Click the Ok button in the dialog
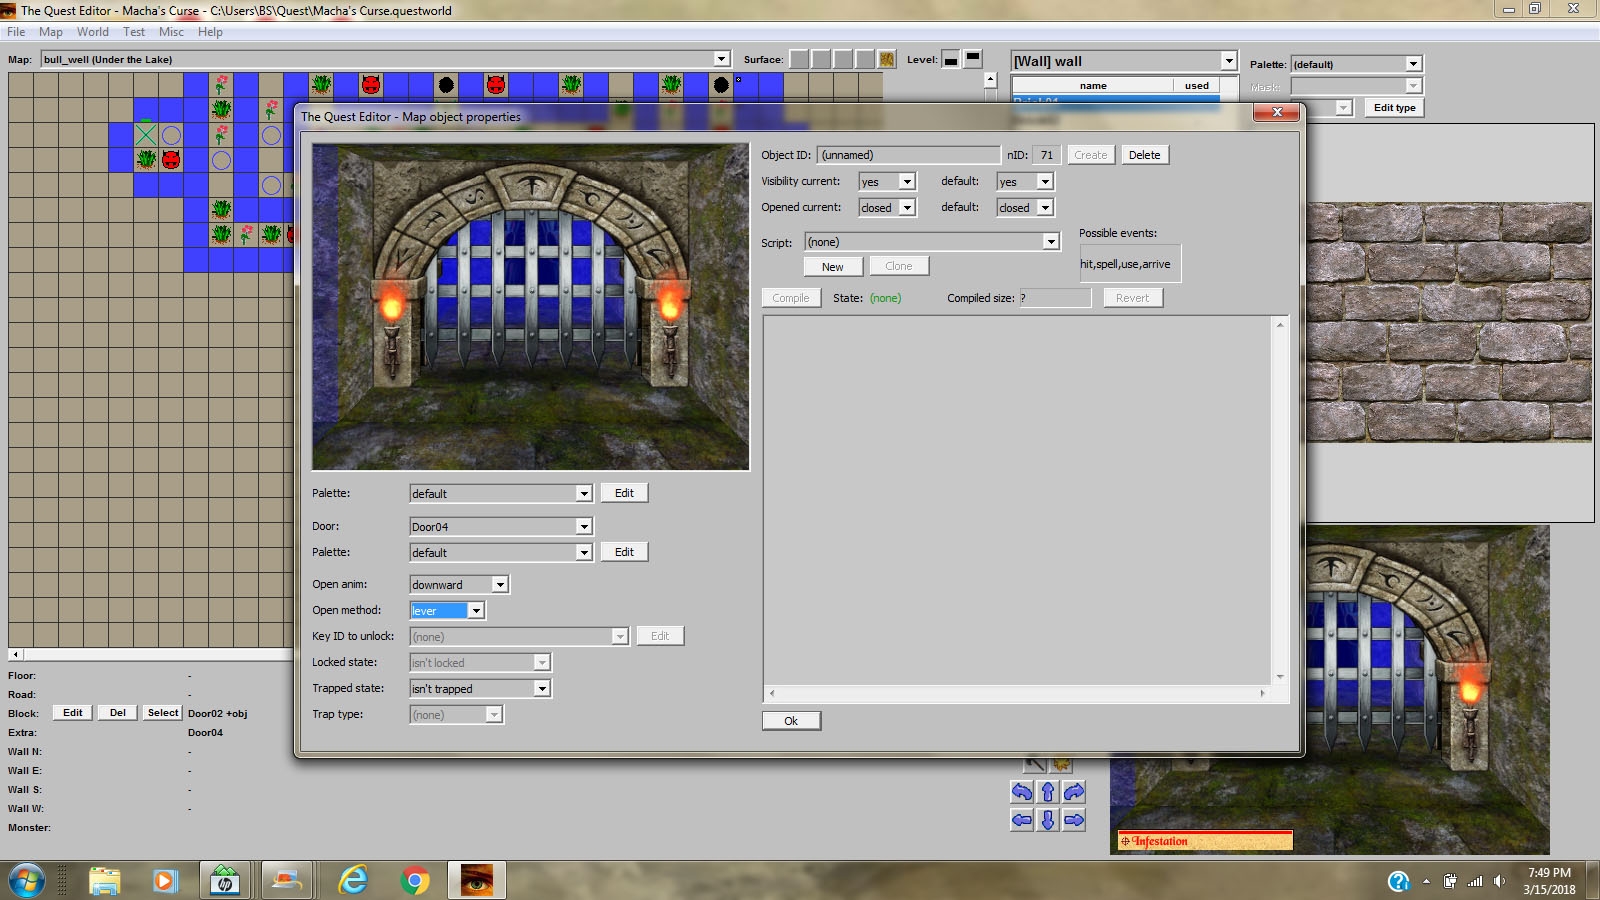The image size is (1600, 900). pos(791,721)
